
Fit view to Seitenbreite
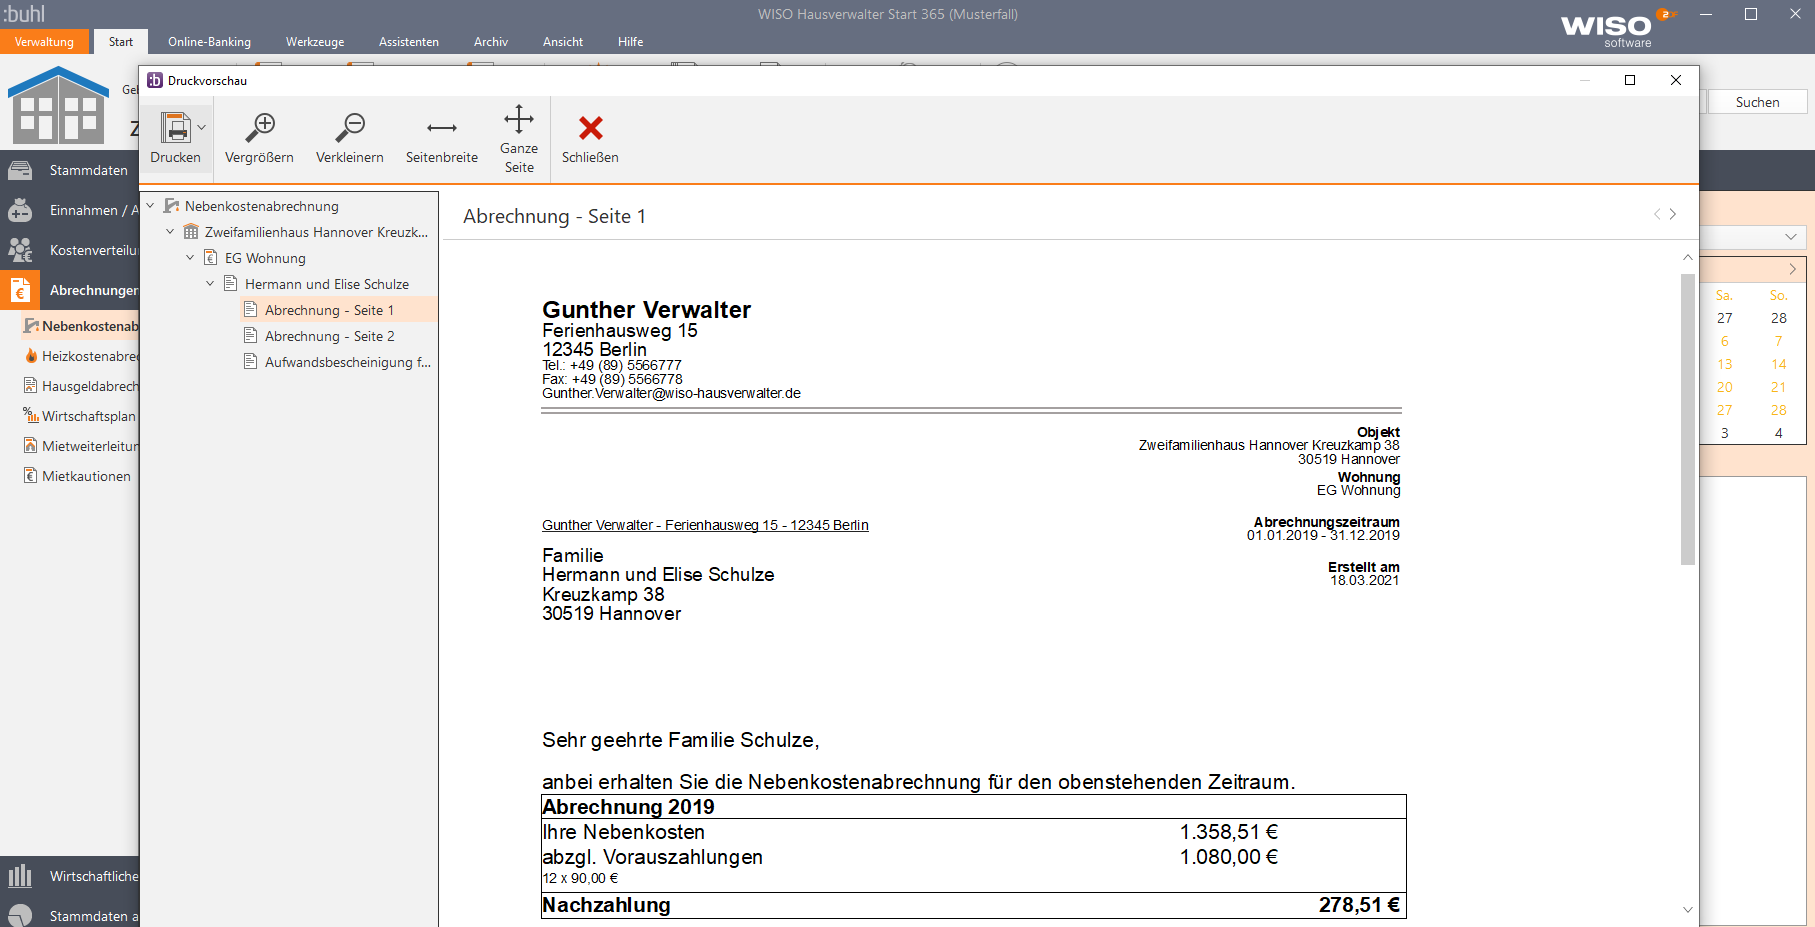(x=441, y=137)
